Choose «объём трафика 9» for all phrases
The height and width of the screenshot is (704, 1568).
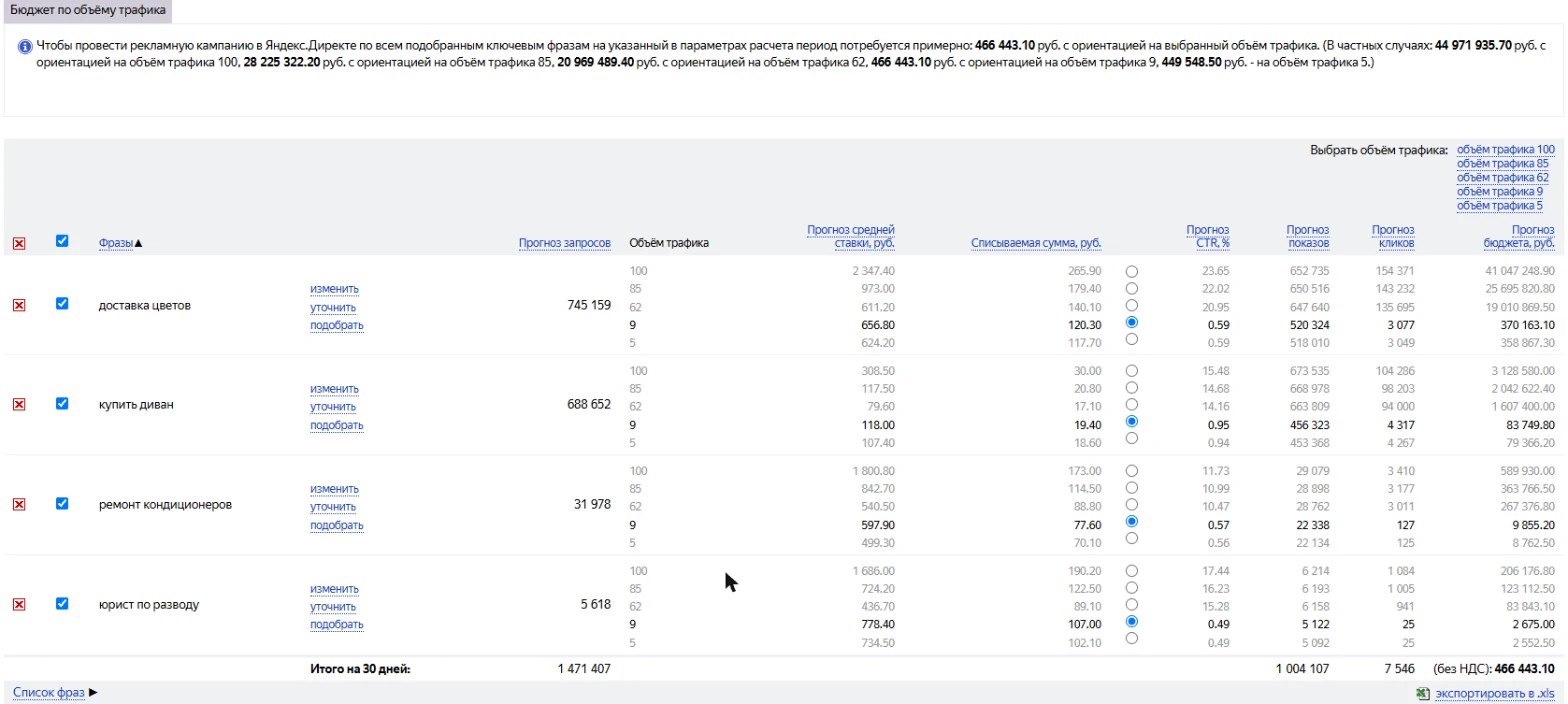click(1499, 191)
